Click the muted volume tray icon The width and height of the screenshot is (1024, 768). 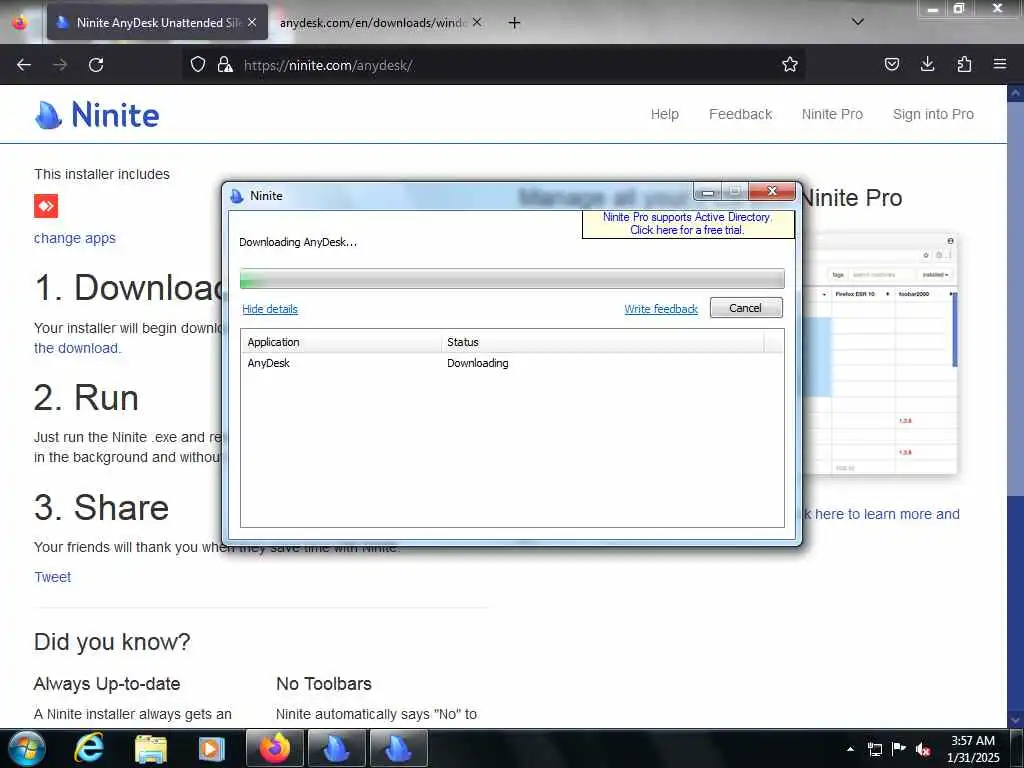[923, 749]
